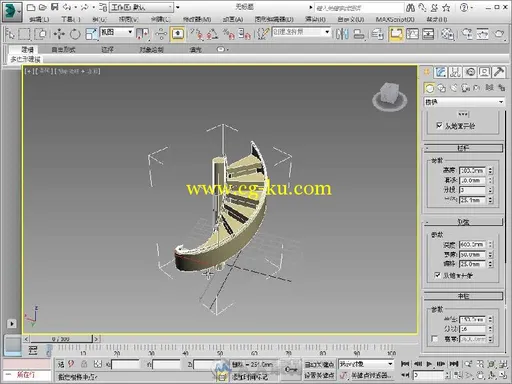Viewport: 512px width, 384px height.
Task: Collapse the 栏杆 rollout header
Action: coord(463,148)
